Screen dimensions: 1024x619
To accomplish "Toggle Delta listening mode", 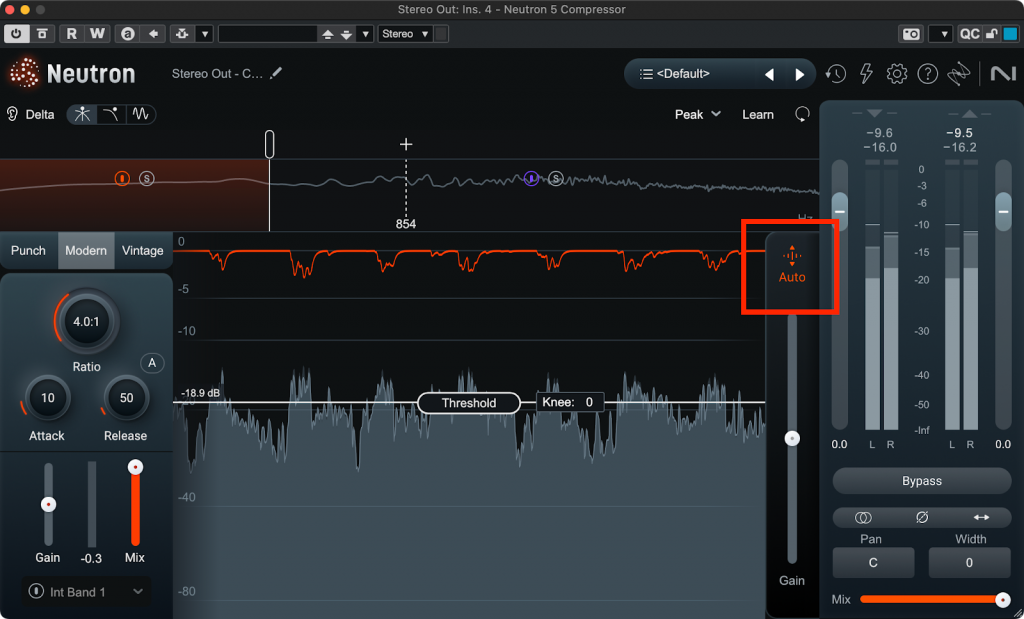I will click(x=30, y=114).
